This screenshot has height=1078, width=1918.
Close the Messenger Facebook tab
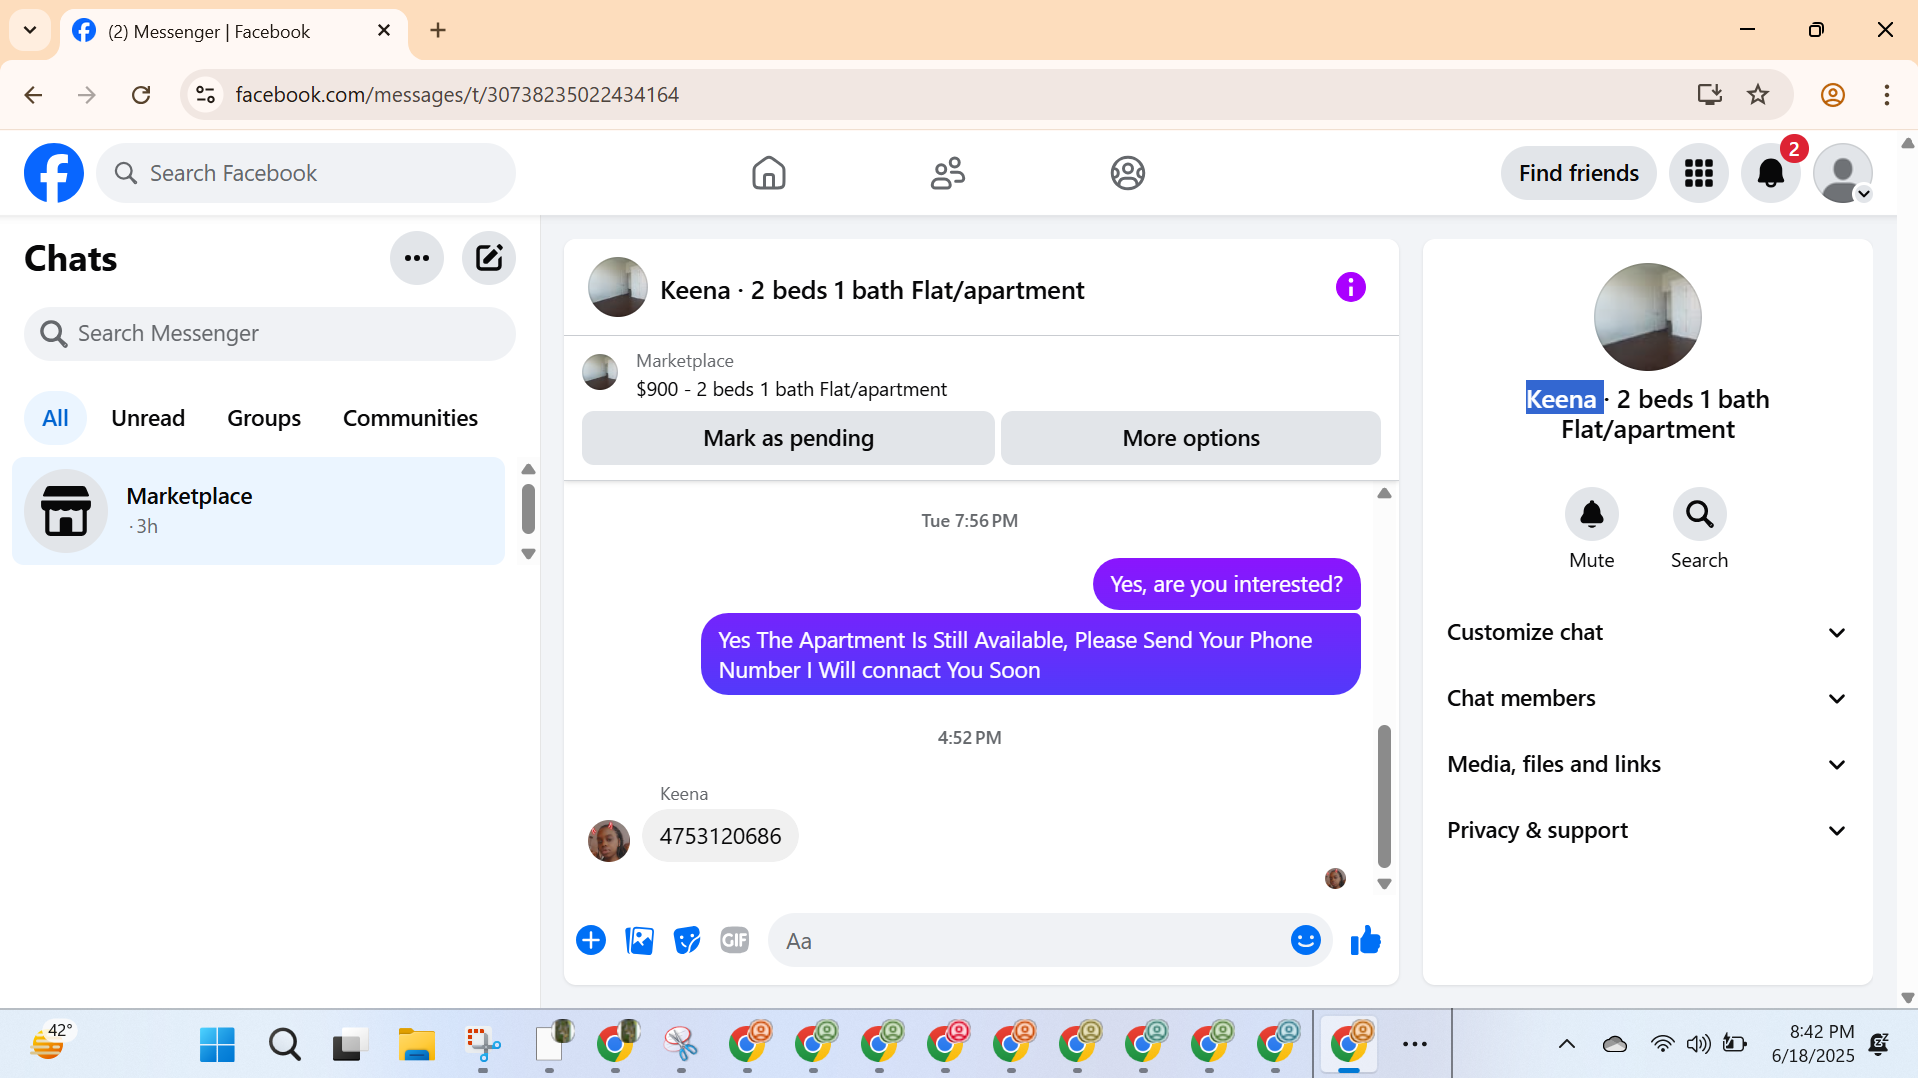383,31
